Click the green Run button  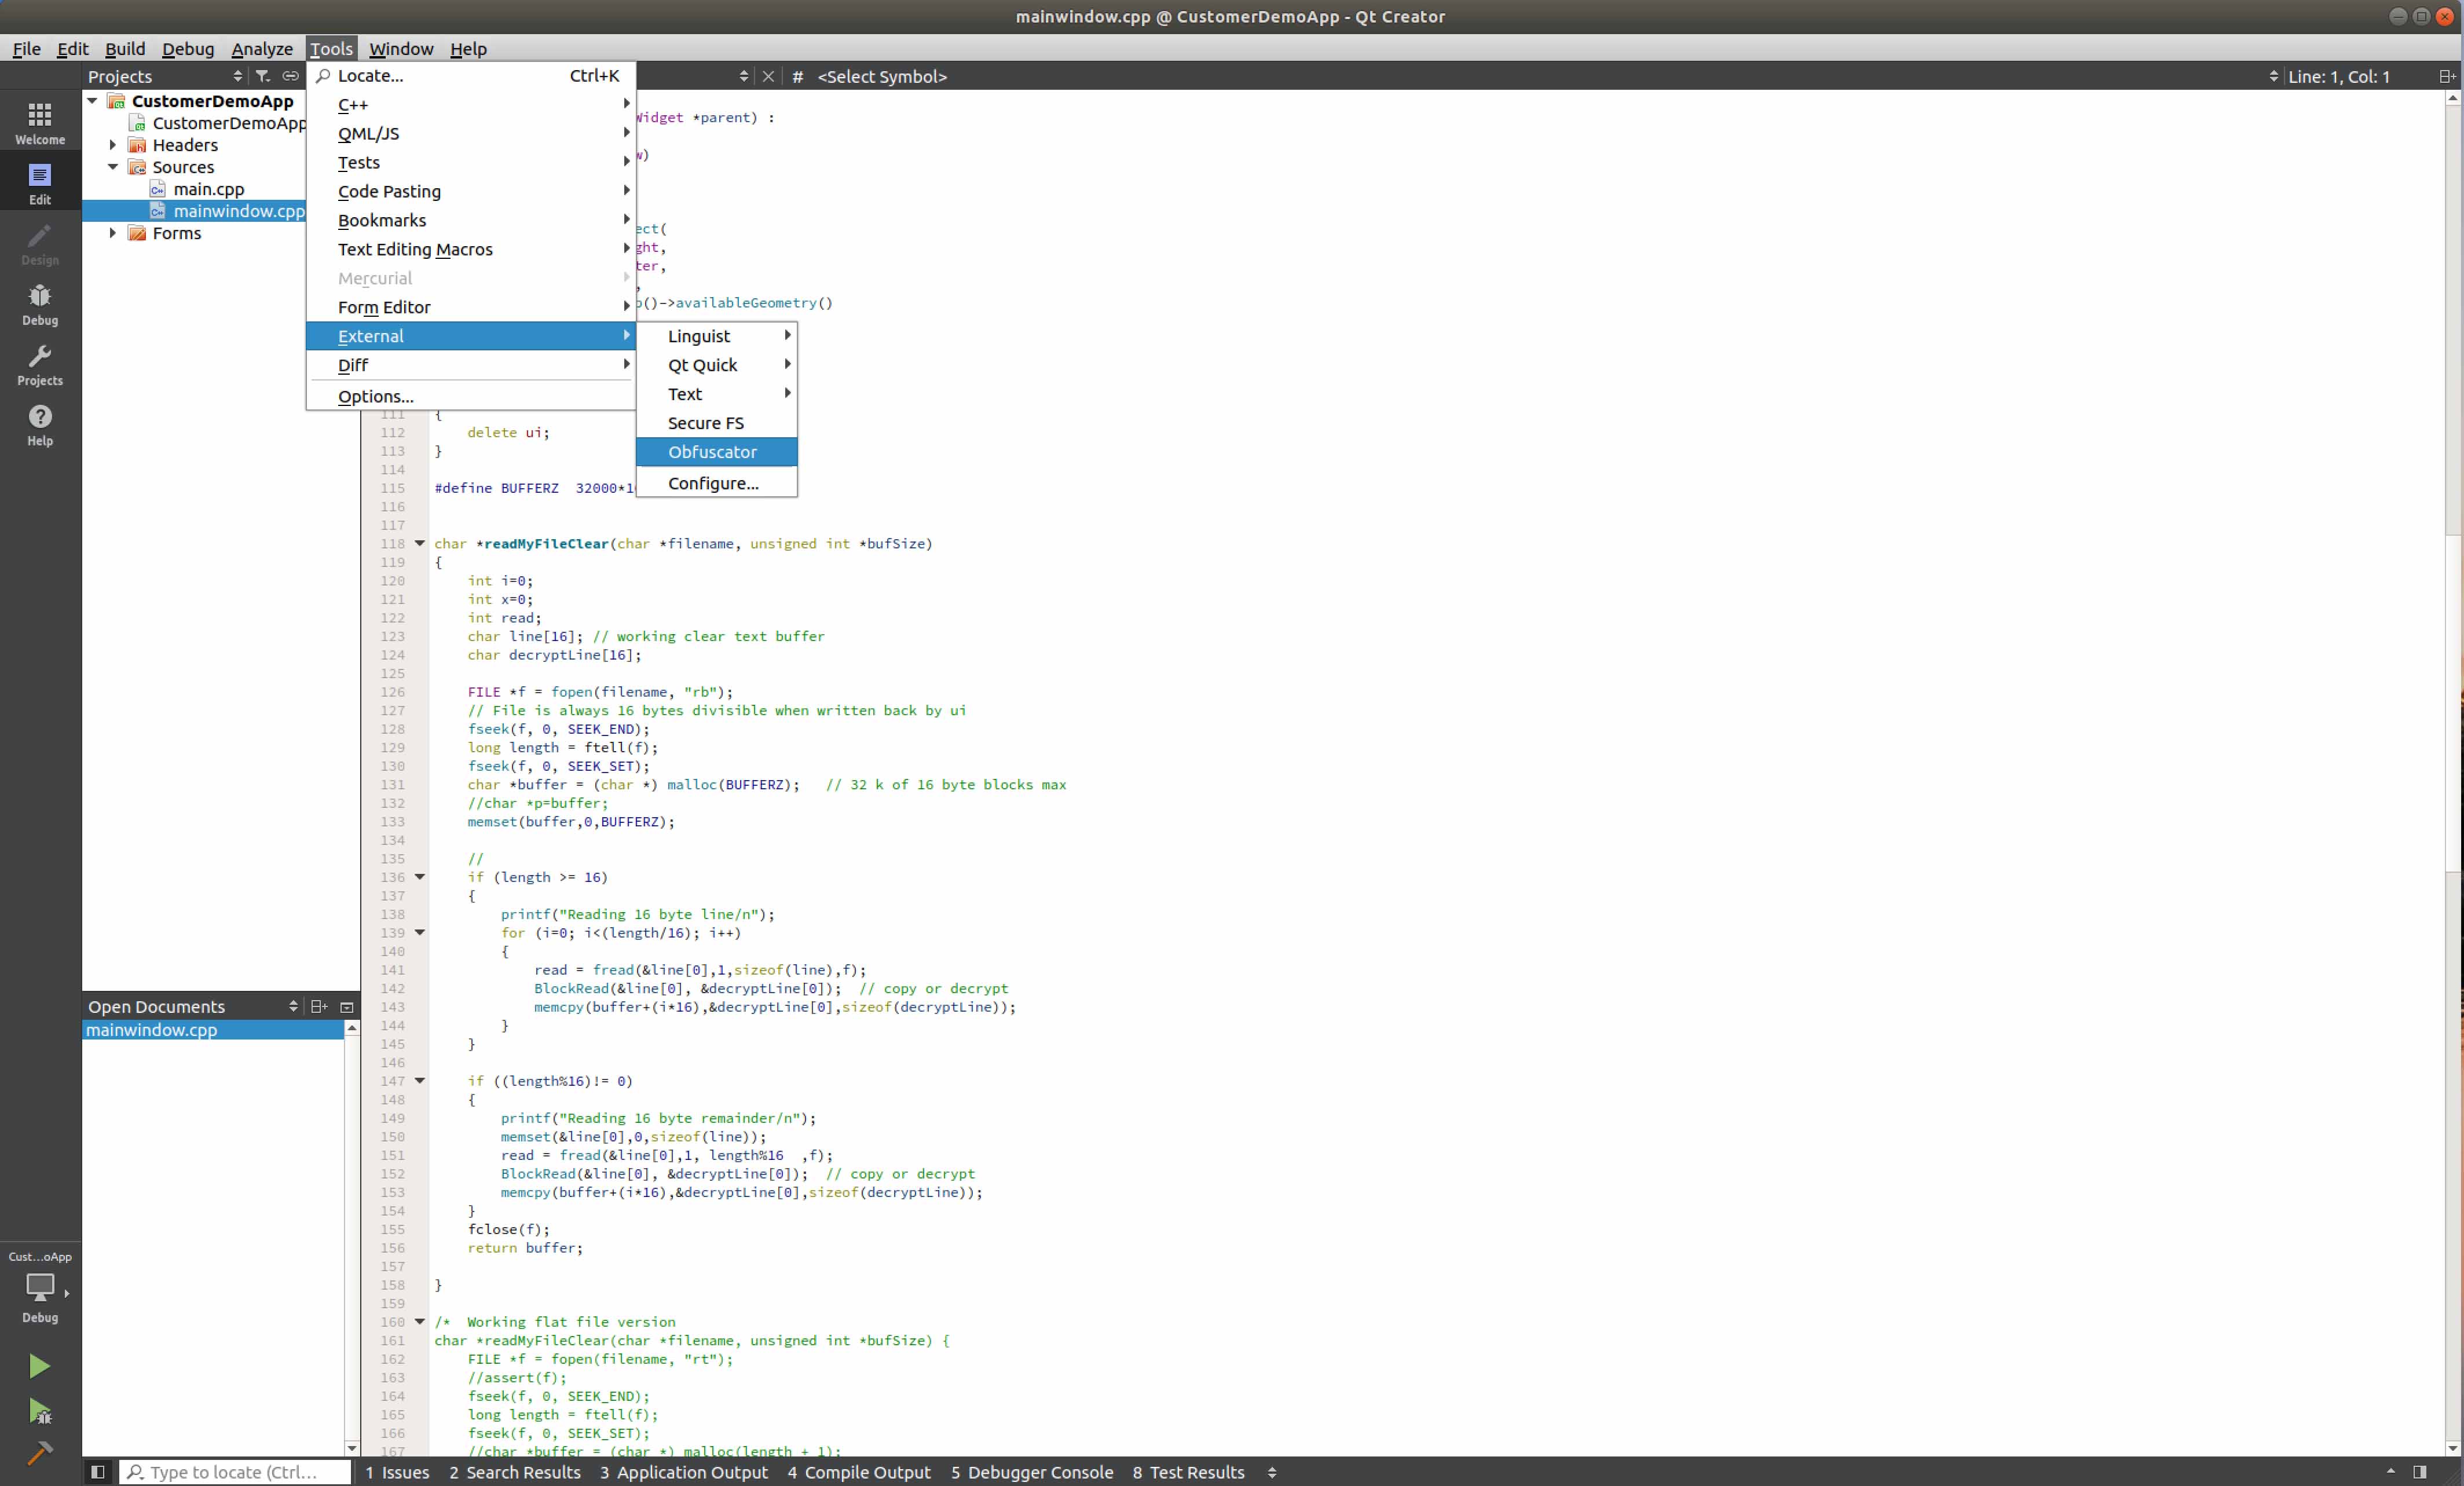click(39, 1366)
